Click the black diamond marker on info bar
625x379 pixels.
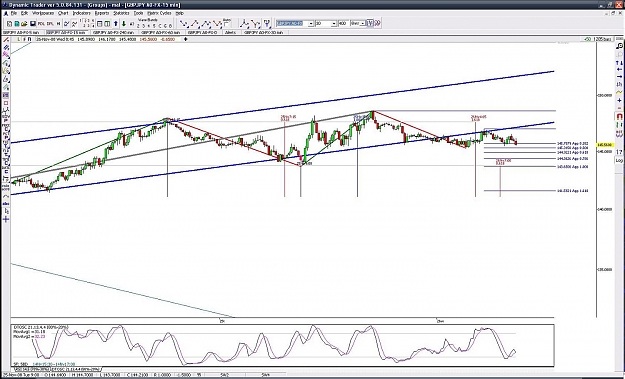coord(185,39)
